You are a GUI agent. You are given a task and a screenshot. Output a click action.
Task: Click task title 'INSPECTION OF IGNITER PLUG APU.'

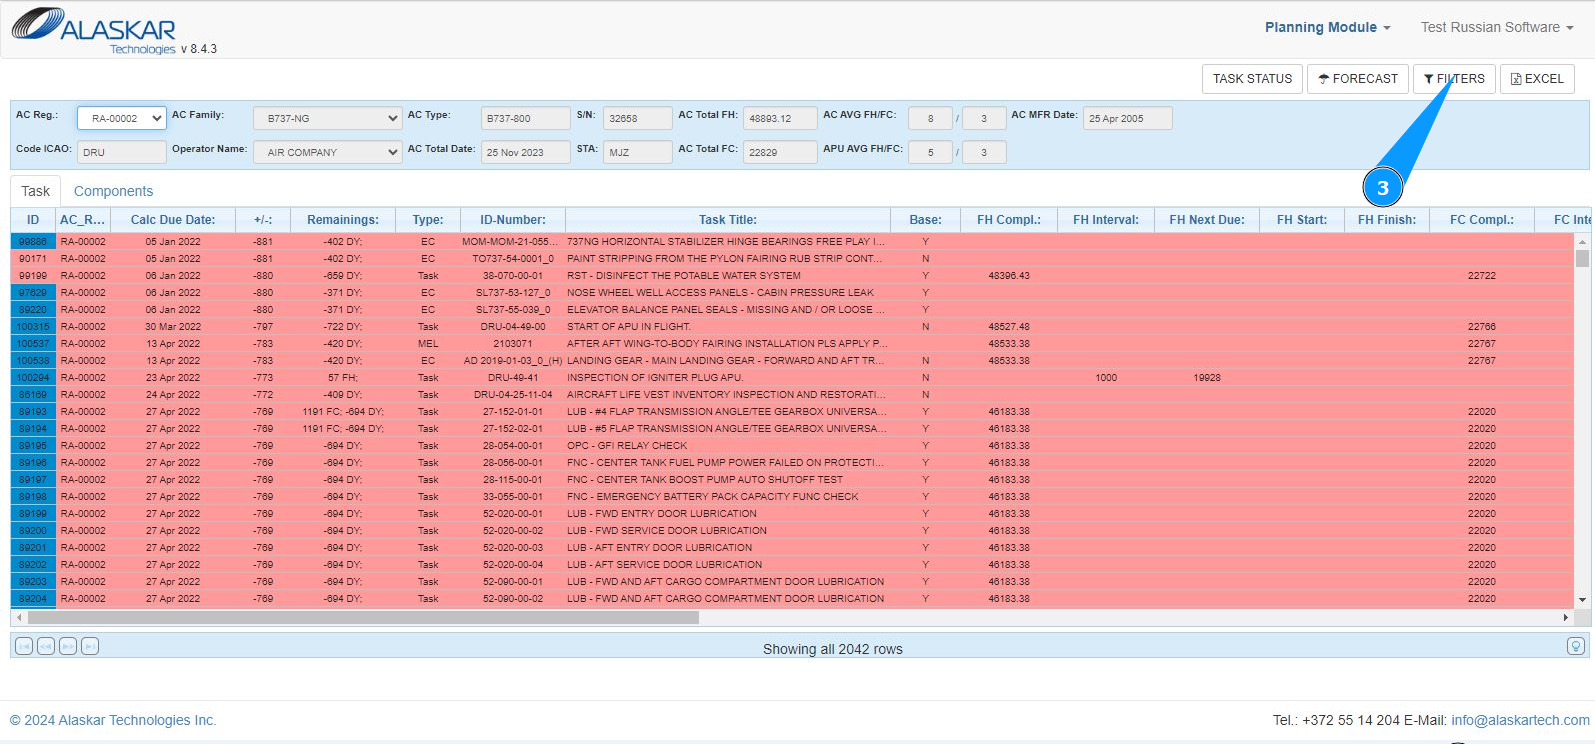655,378
